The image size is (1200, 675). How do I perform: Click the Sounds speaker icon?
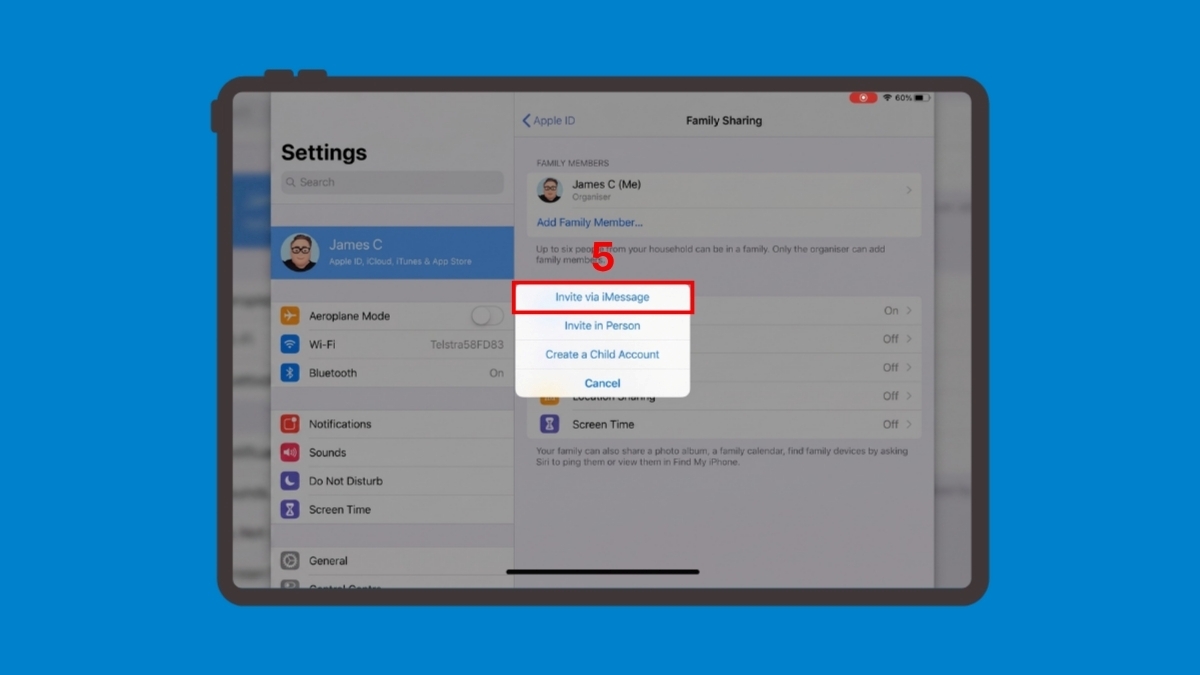(290, 452)
